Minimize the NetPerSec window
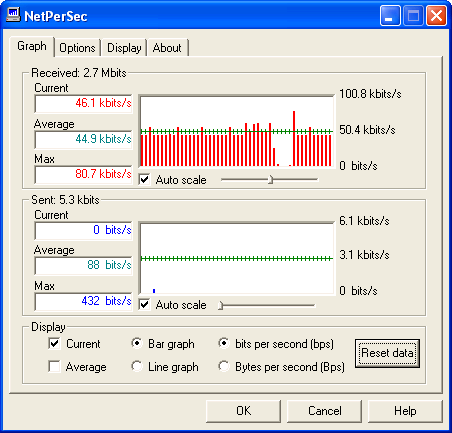This screenshot has height=433, width=452. pos(390,15)
